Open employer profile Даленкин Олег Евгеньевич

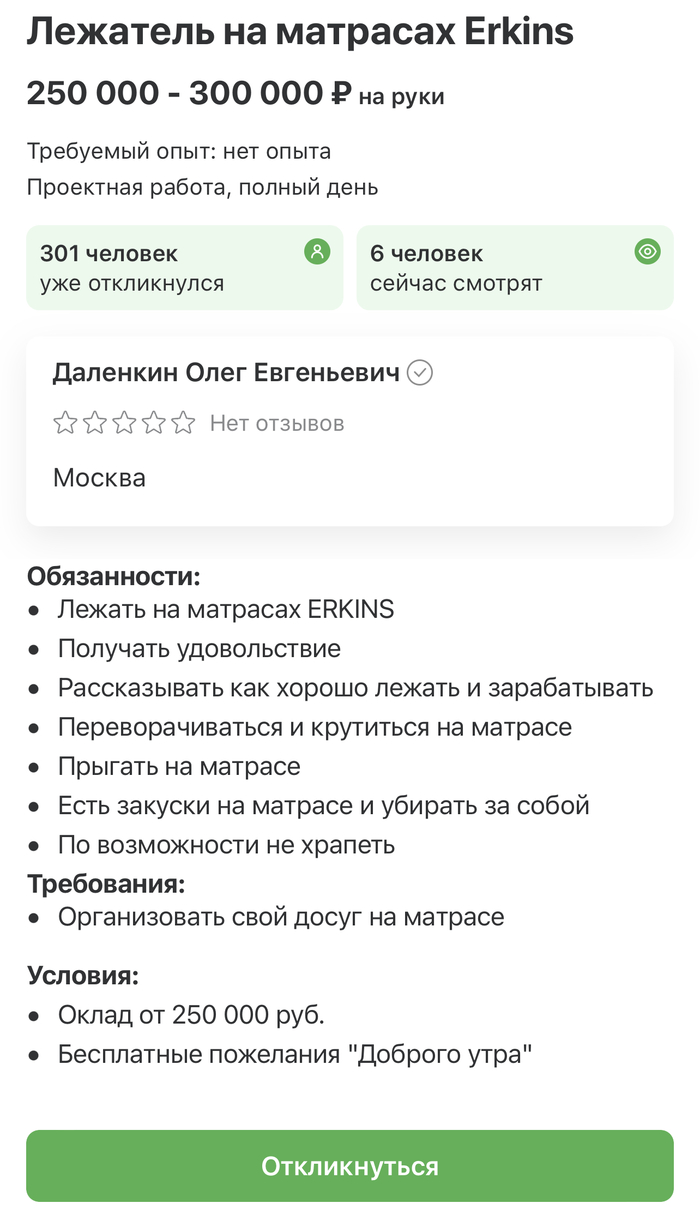coord(226,373)
